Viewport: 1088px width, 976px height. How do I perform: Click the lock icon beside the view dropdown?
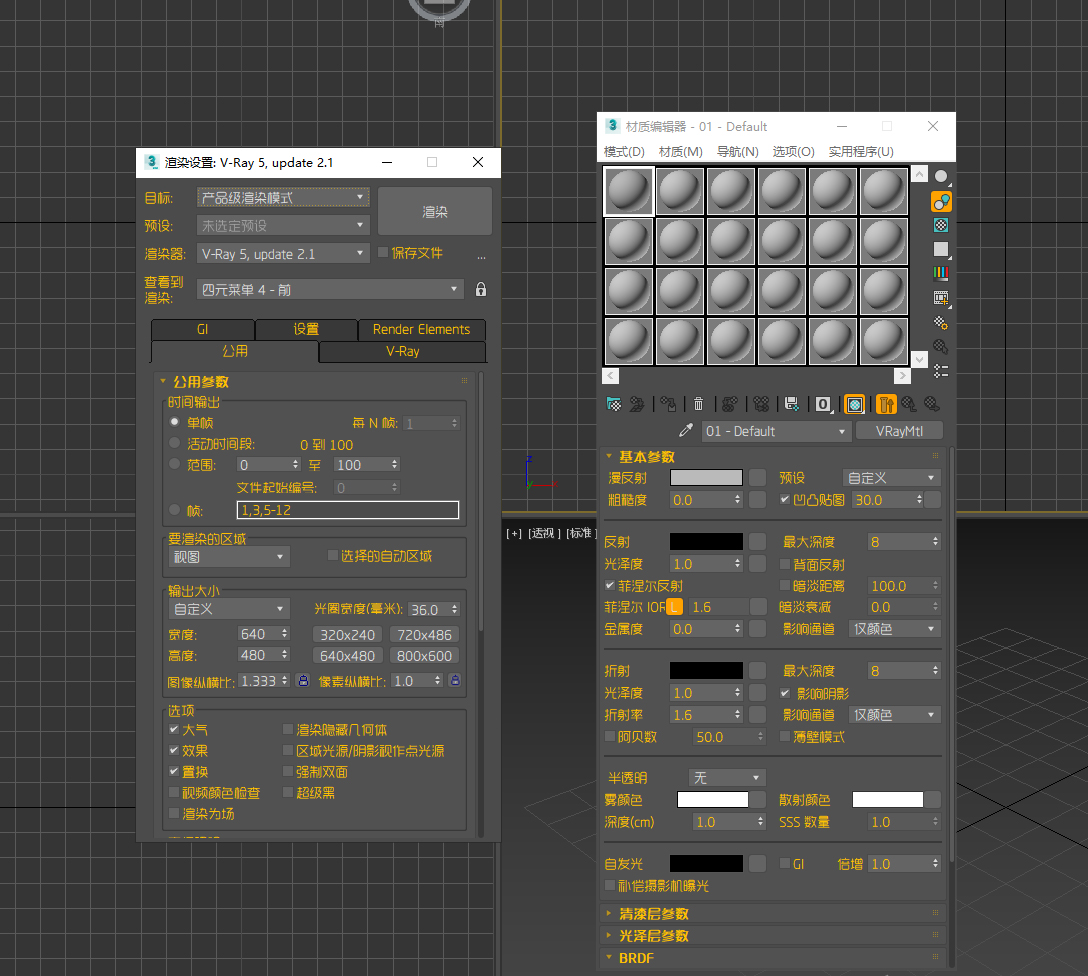pyautogui.click(x=481, y=290)
